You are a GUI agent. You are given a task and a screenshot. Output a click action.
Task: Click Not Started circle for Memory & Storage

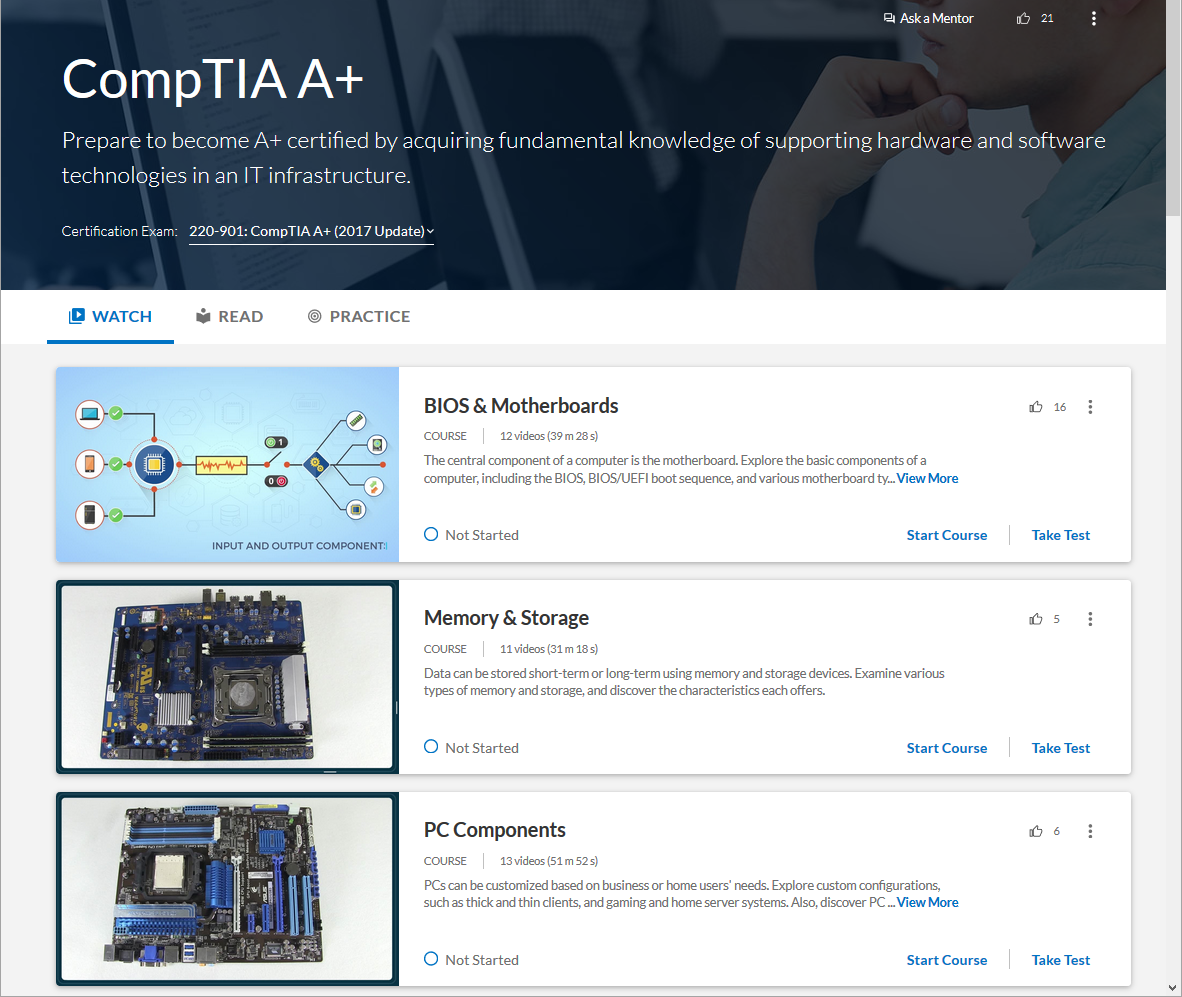(431, 747)
